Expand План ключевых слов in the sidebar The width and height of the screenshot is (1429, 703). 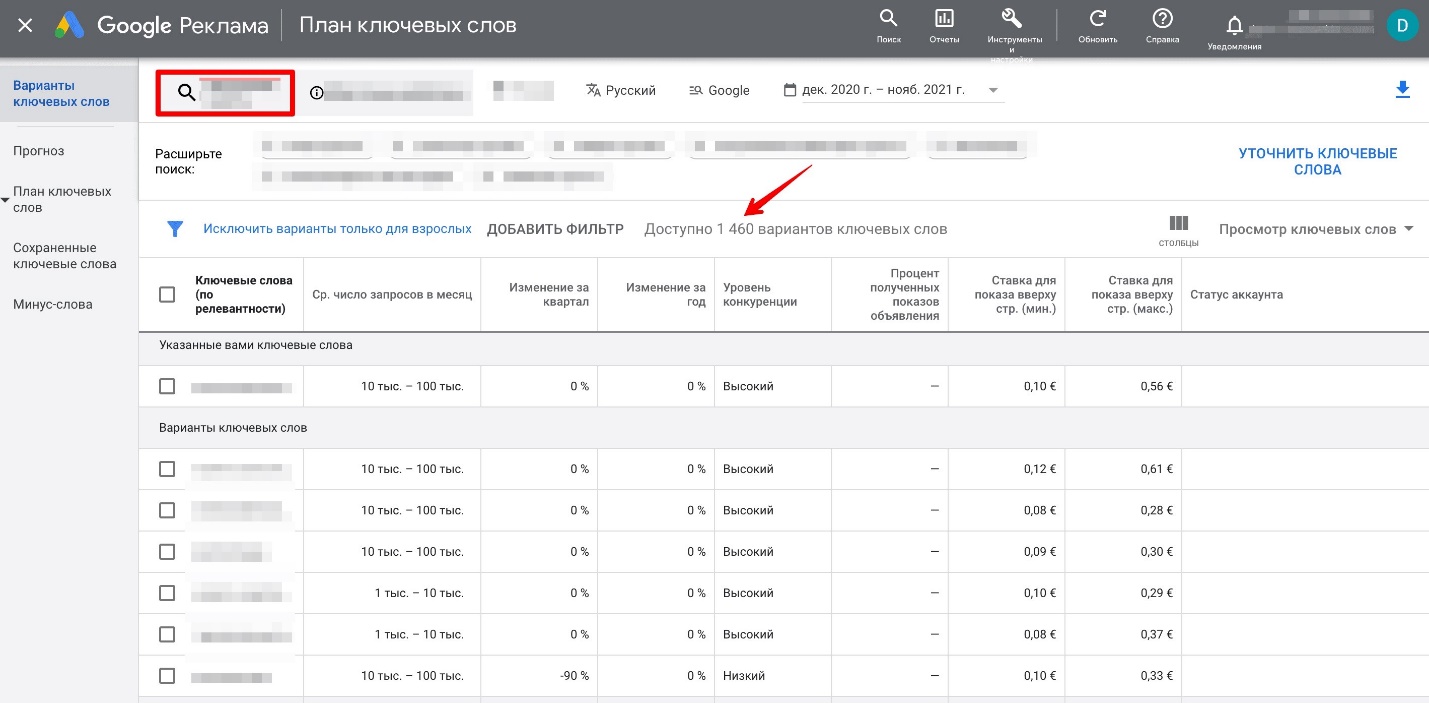click(61, 199)
